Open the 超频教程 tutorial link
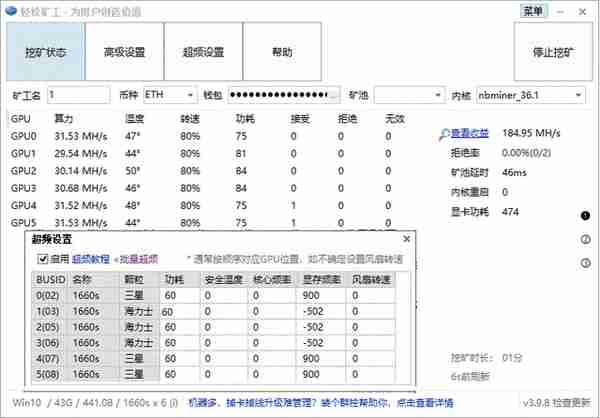This screenshot has height=418, width=600. (91, 259)
